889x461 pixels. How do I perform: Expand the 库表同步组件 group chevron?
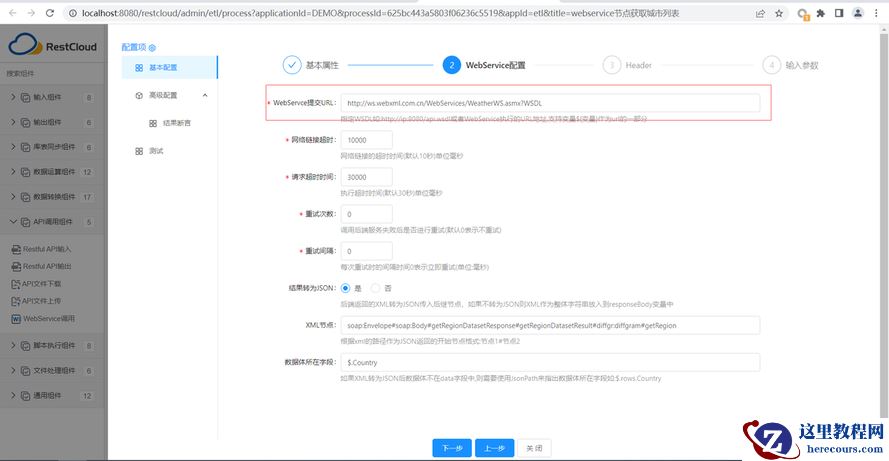(x=13, y=146)
